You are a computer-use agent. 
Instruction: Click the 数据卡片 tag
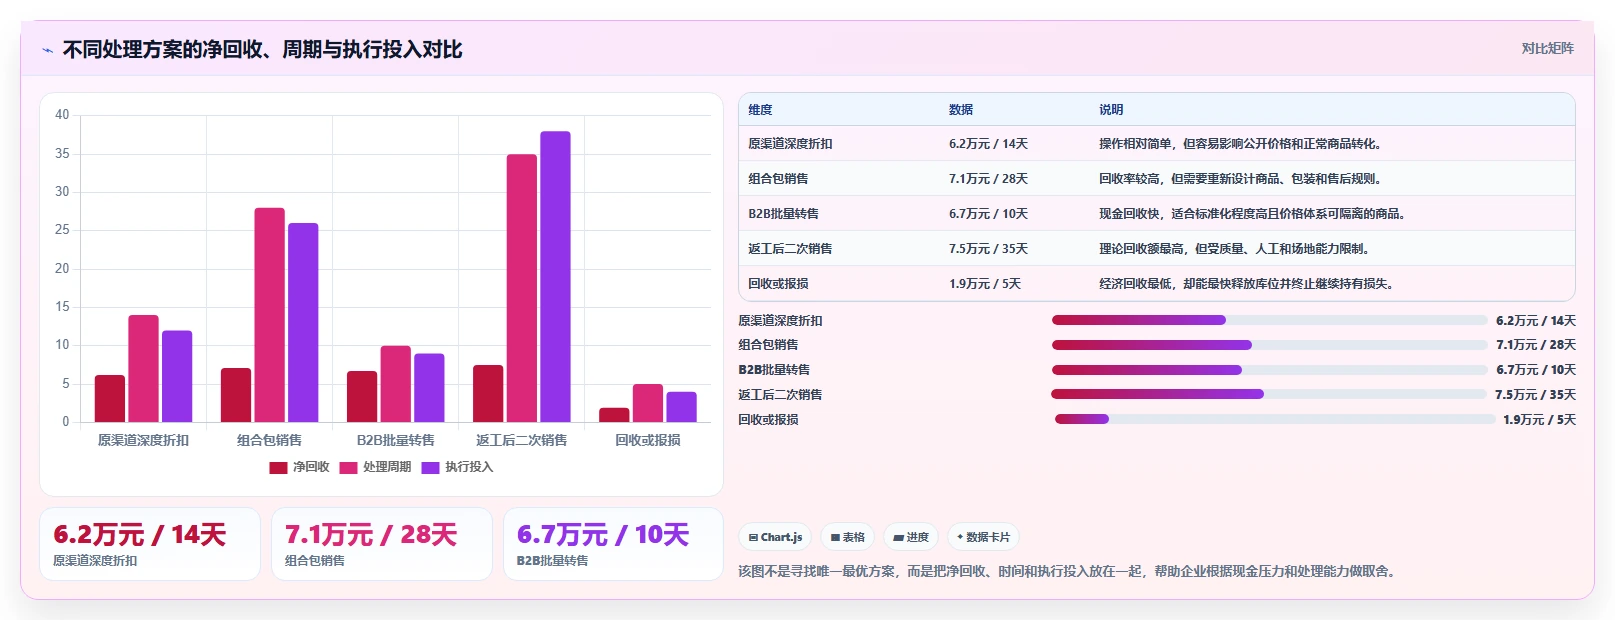(x=983, y=537)
